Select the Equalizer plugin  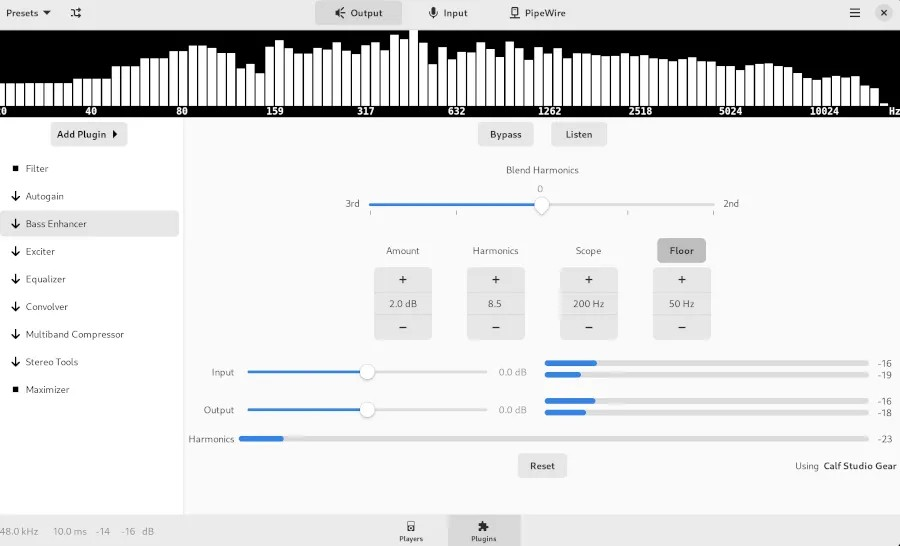click(90, 279)
